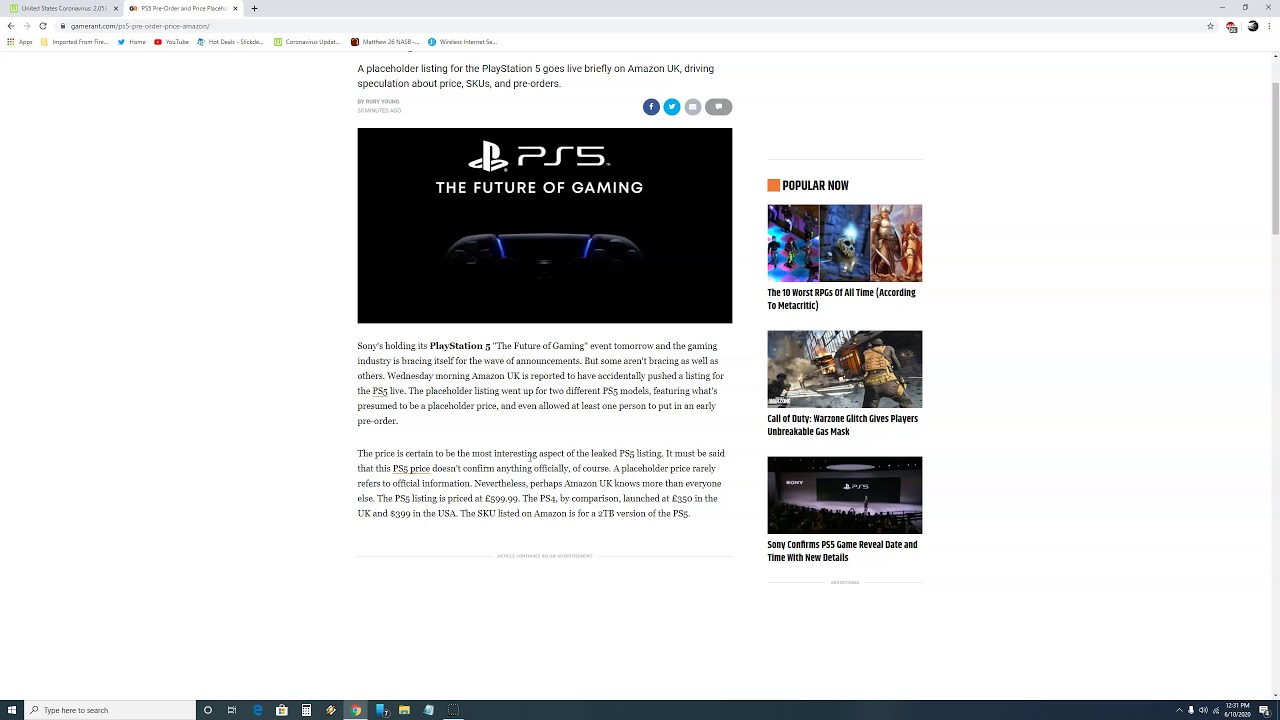Image resolution: width=1280 pixels, height=720 pixels.
Task: Open the red extension icon in toolbar
Action: [x=1231, y=26]
